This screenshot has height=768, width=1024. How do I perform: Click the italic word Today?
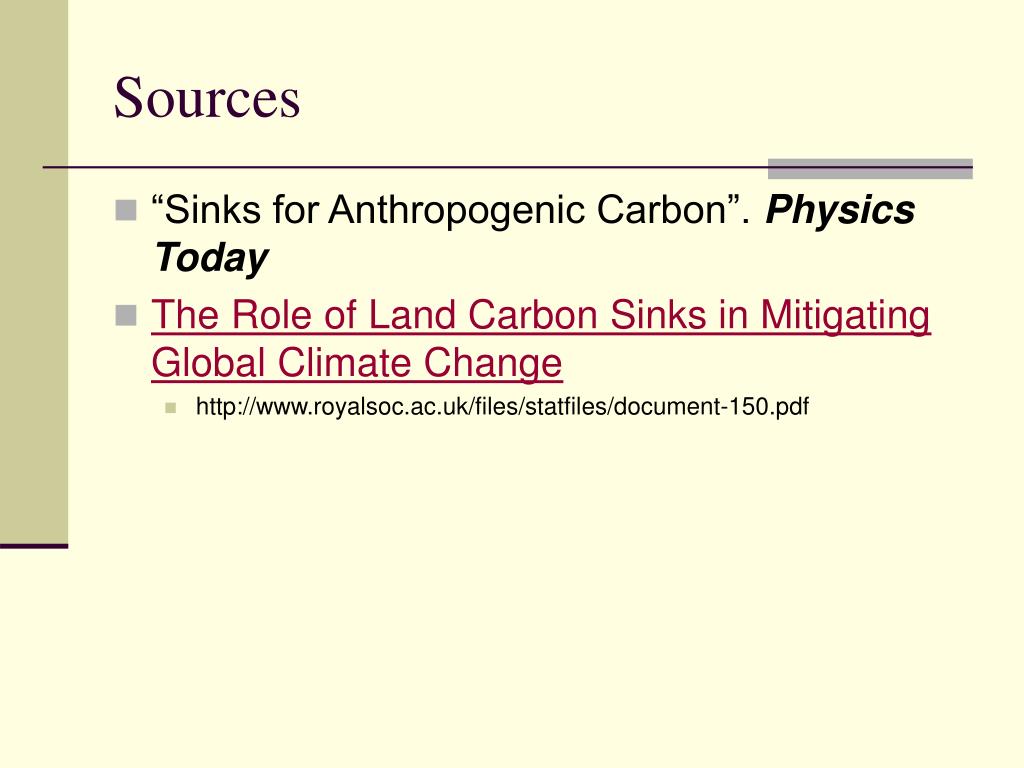coord(211,258)
